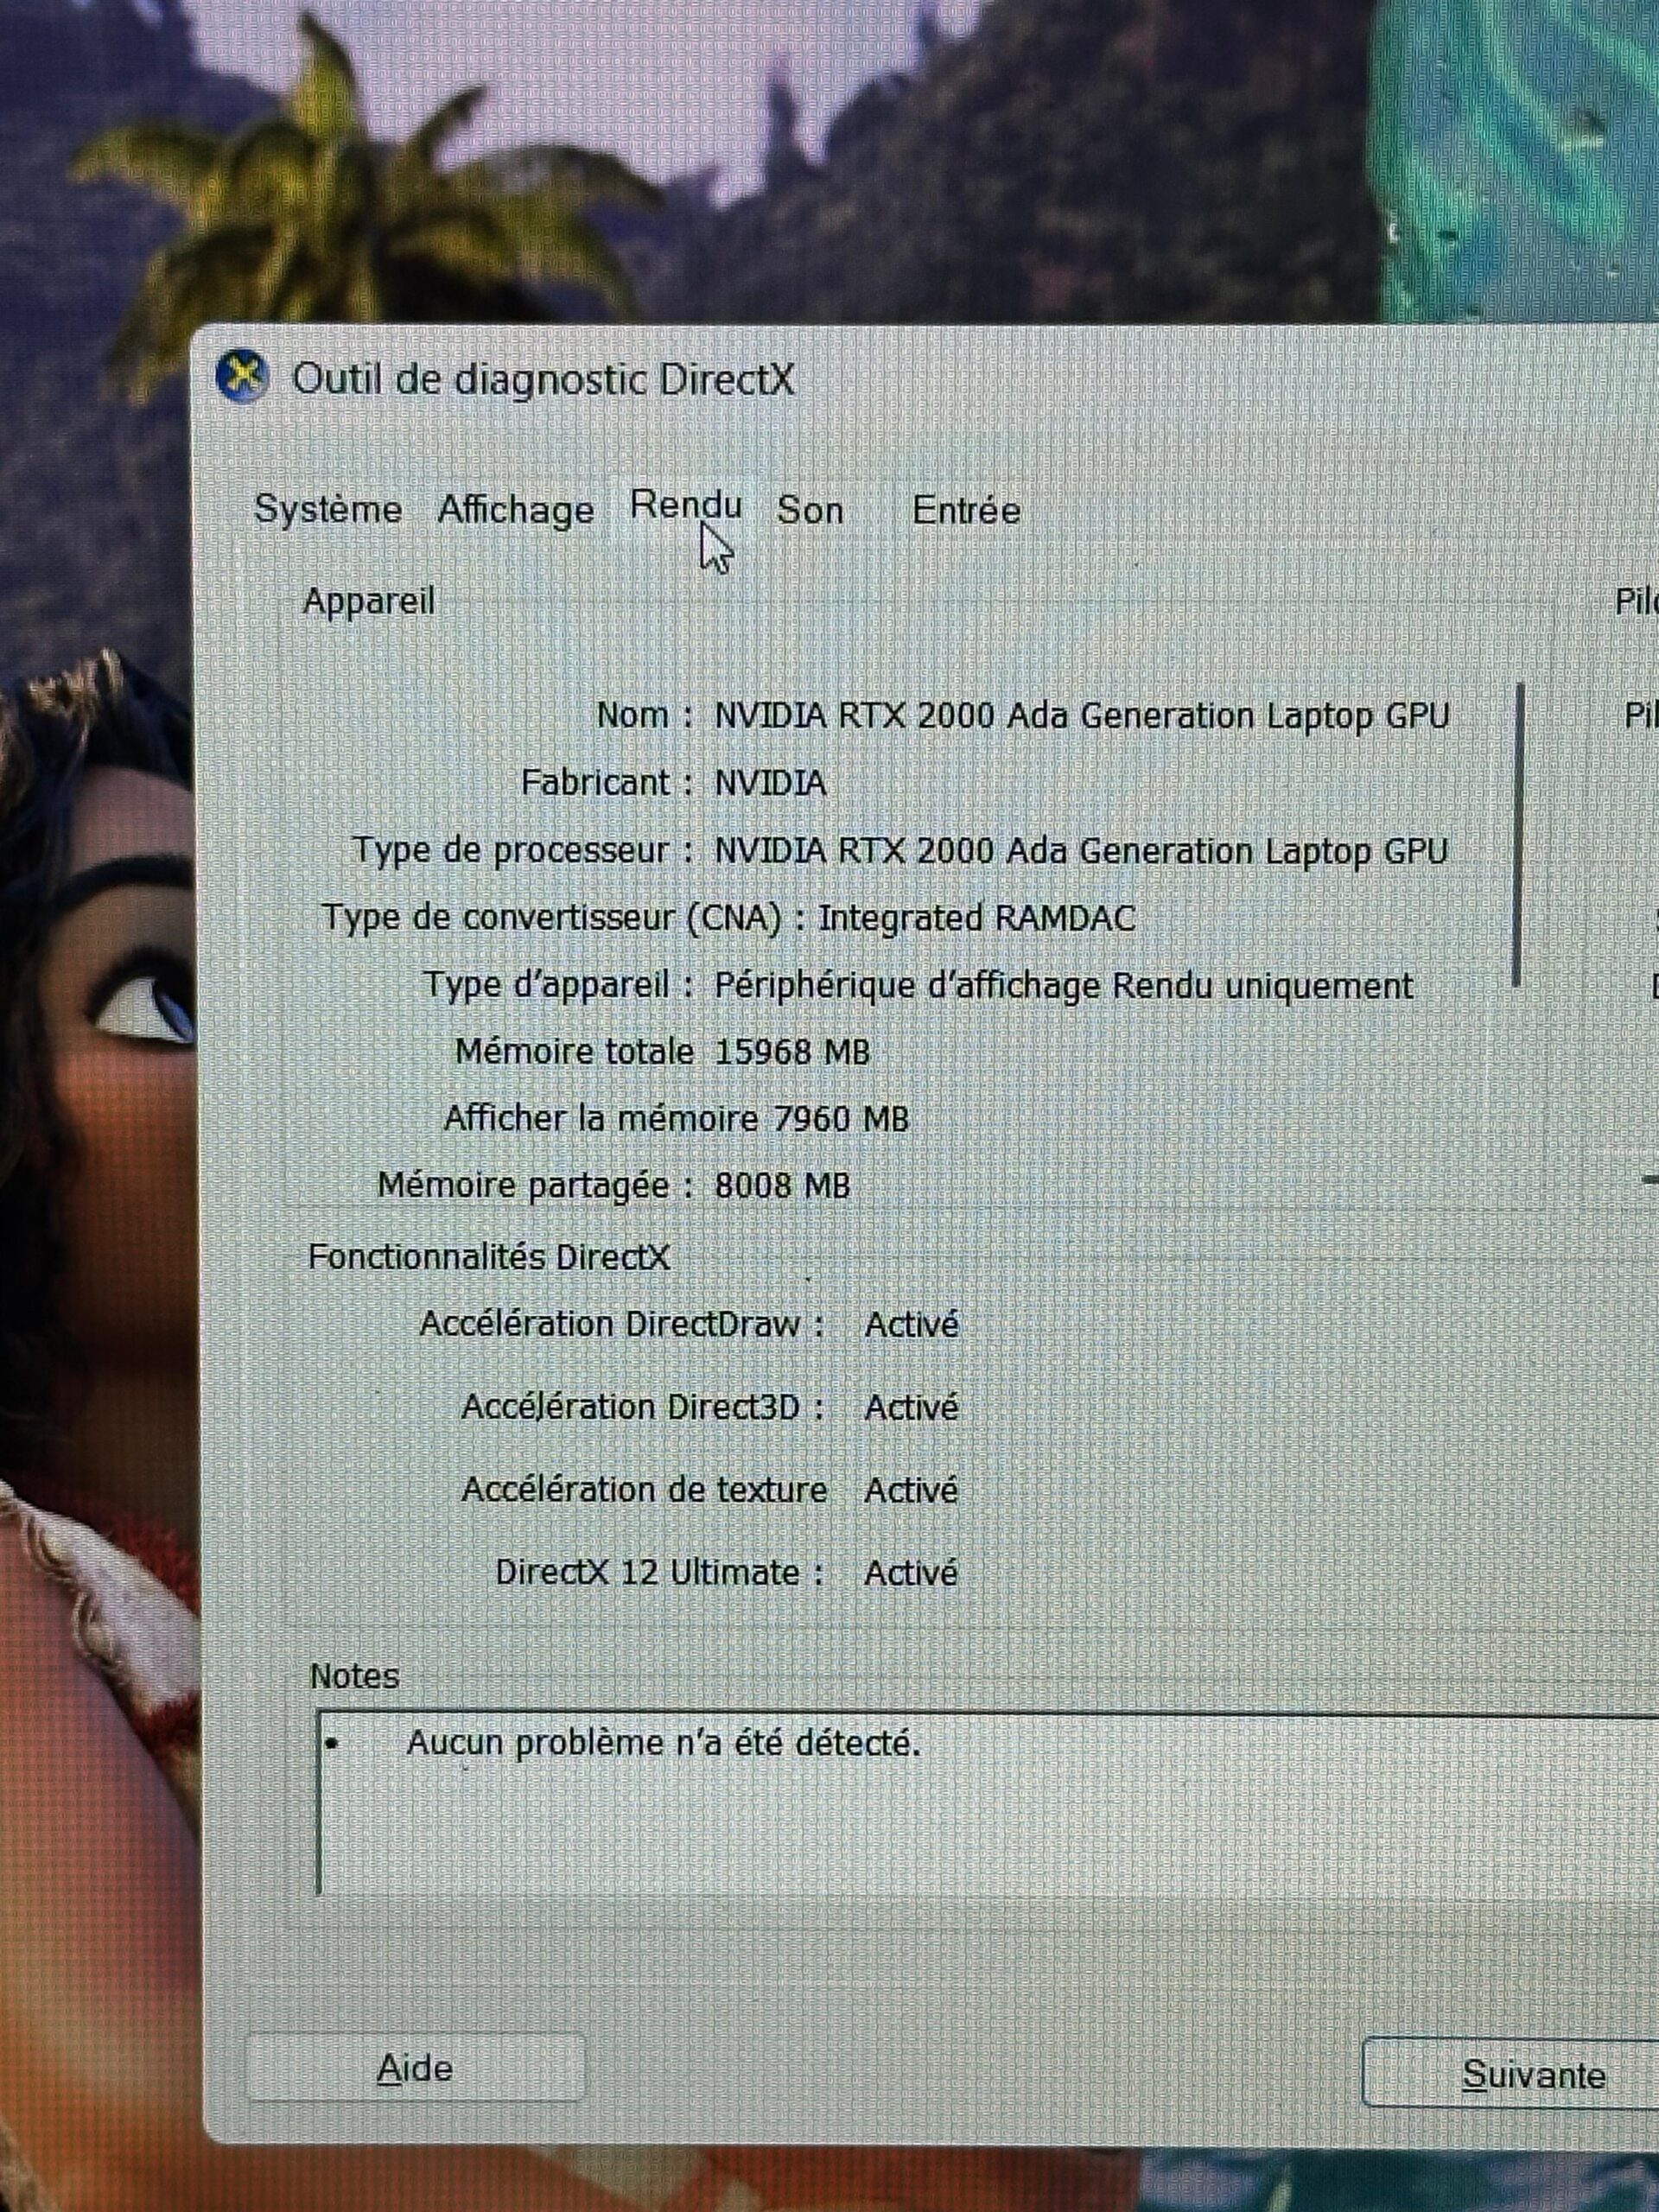Screen dimensions: 1659x2212
Task: Click the 'Type de processeur' GPU value
Action: coord(1081,851)
